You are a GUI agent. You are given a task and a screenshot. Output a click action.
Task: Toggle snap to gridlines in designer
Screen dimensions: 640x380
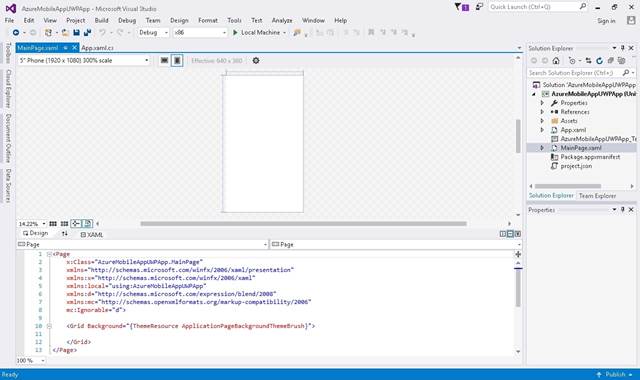[x=64, y=224]
